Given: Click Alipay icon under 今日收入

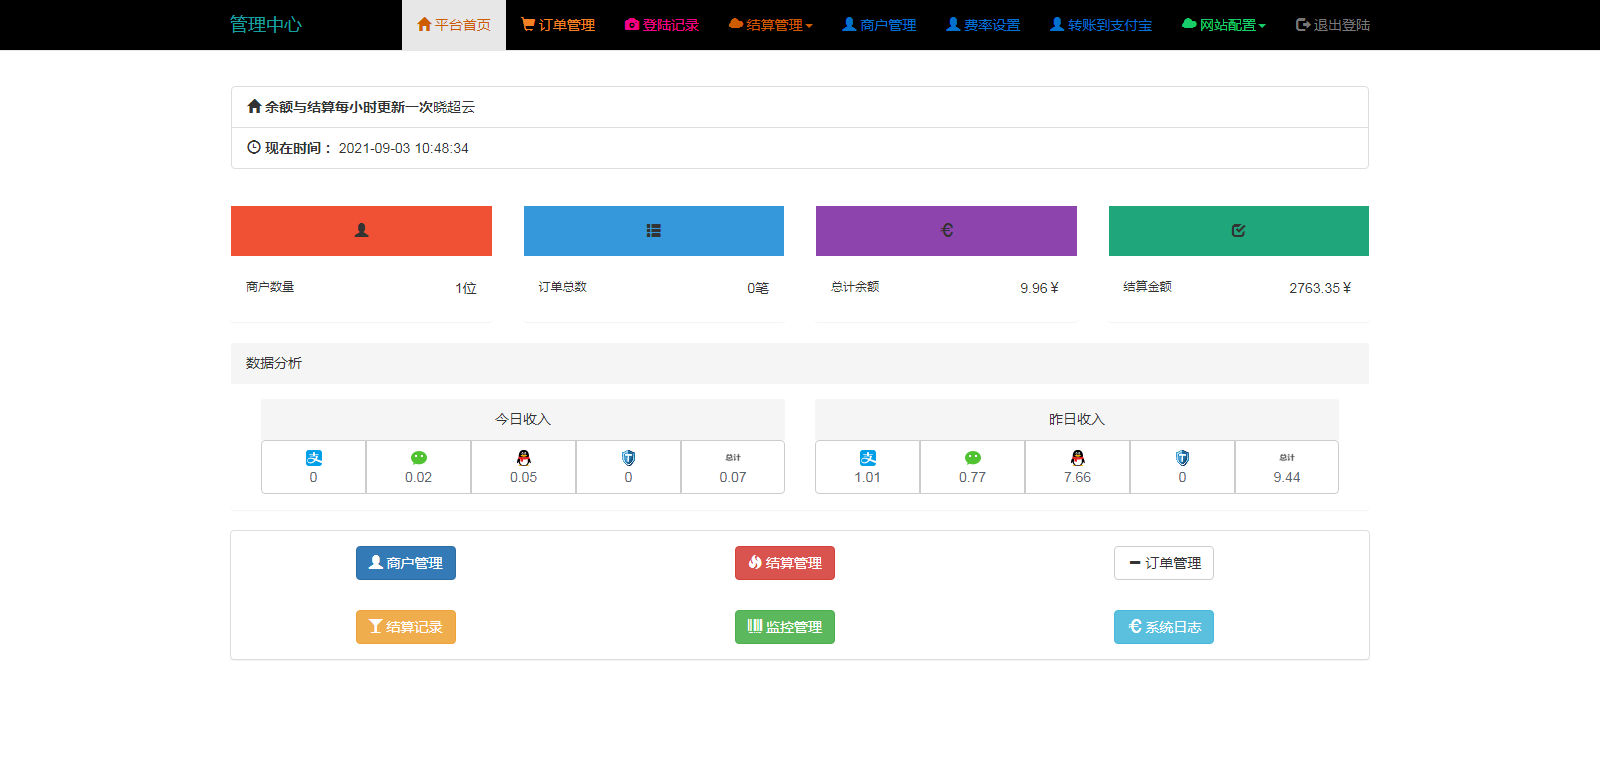Looking at the screenshot, I should (314, 458).
